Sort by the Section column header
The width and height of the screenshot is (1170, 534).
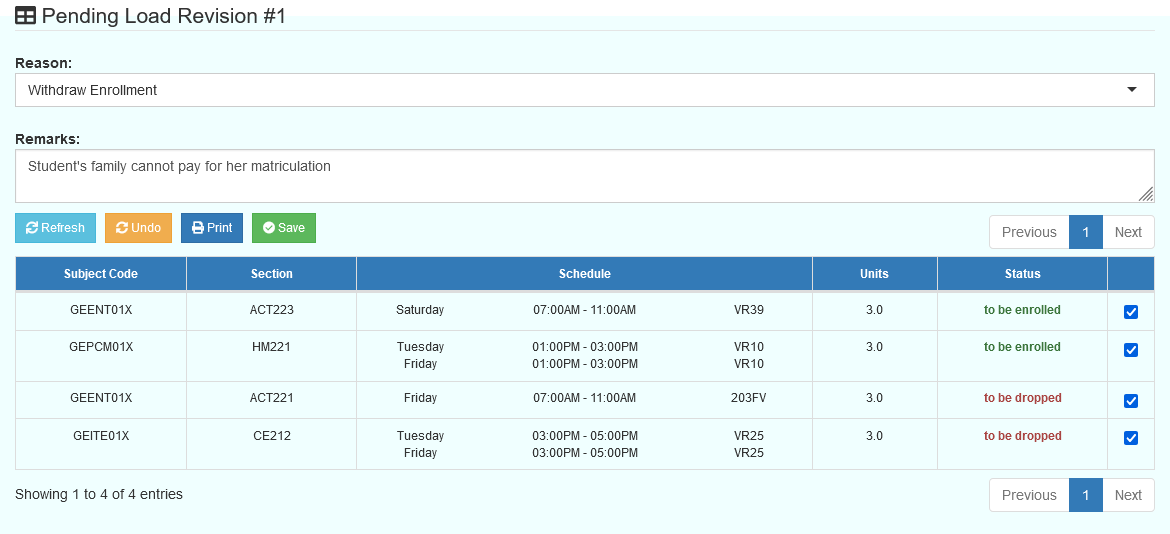point(272,274)
